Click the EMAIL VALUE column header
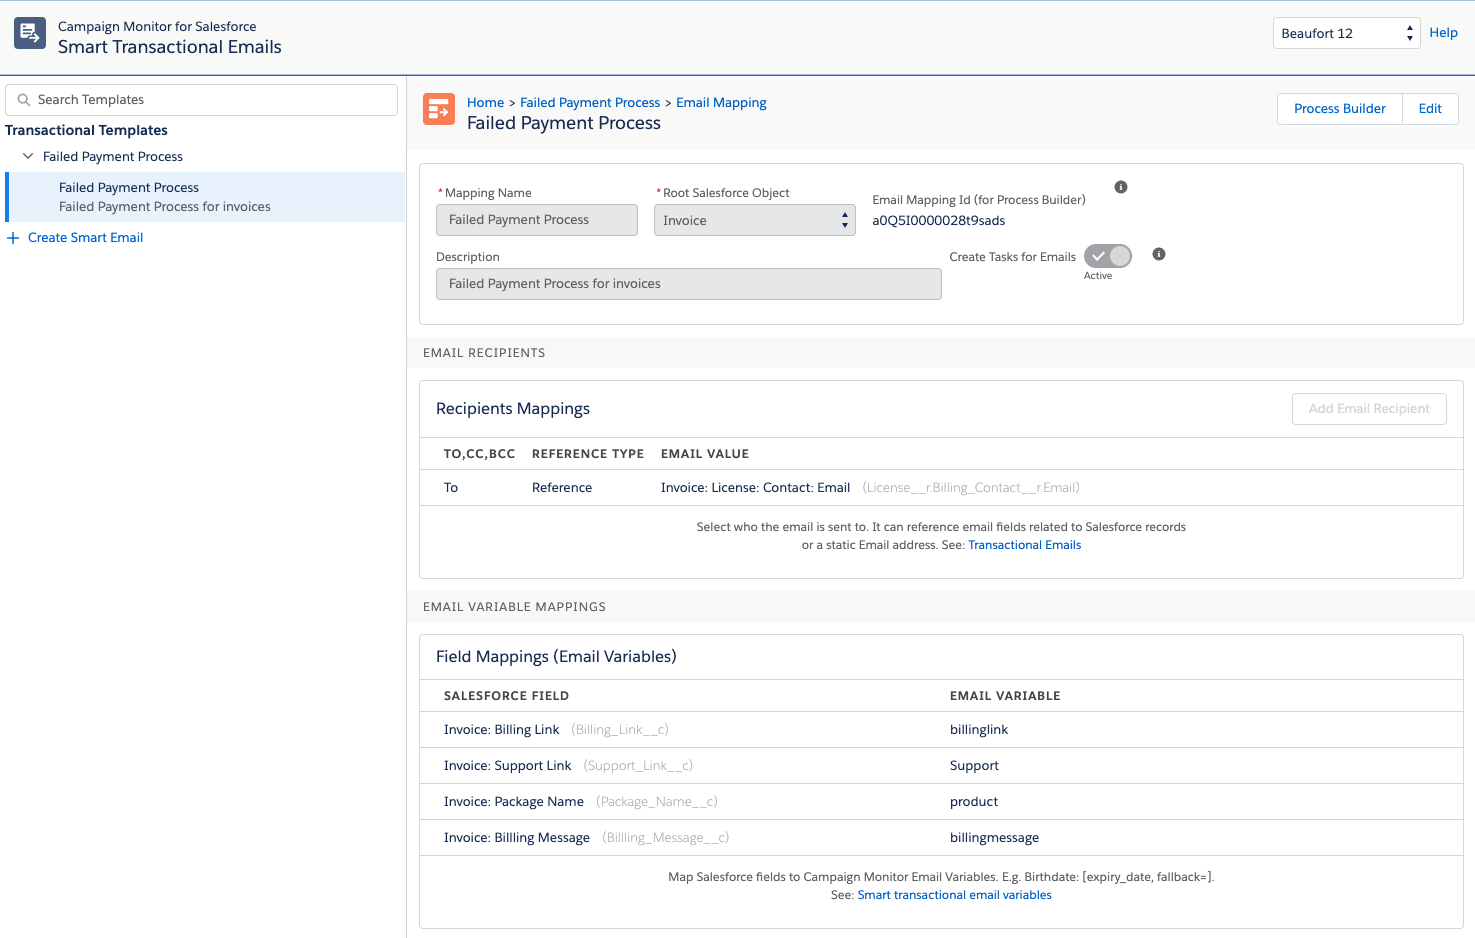Screen dimensions: 1475x938 [x=705, y=454]
